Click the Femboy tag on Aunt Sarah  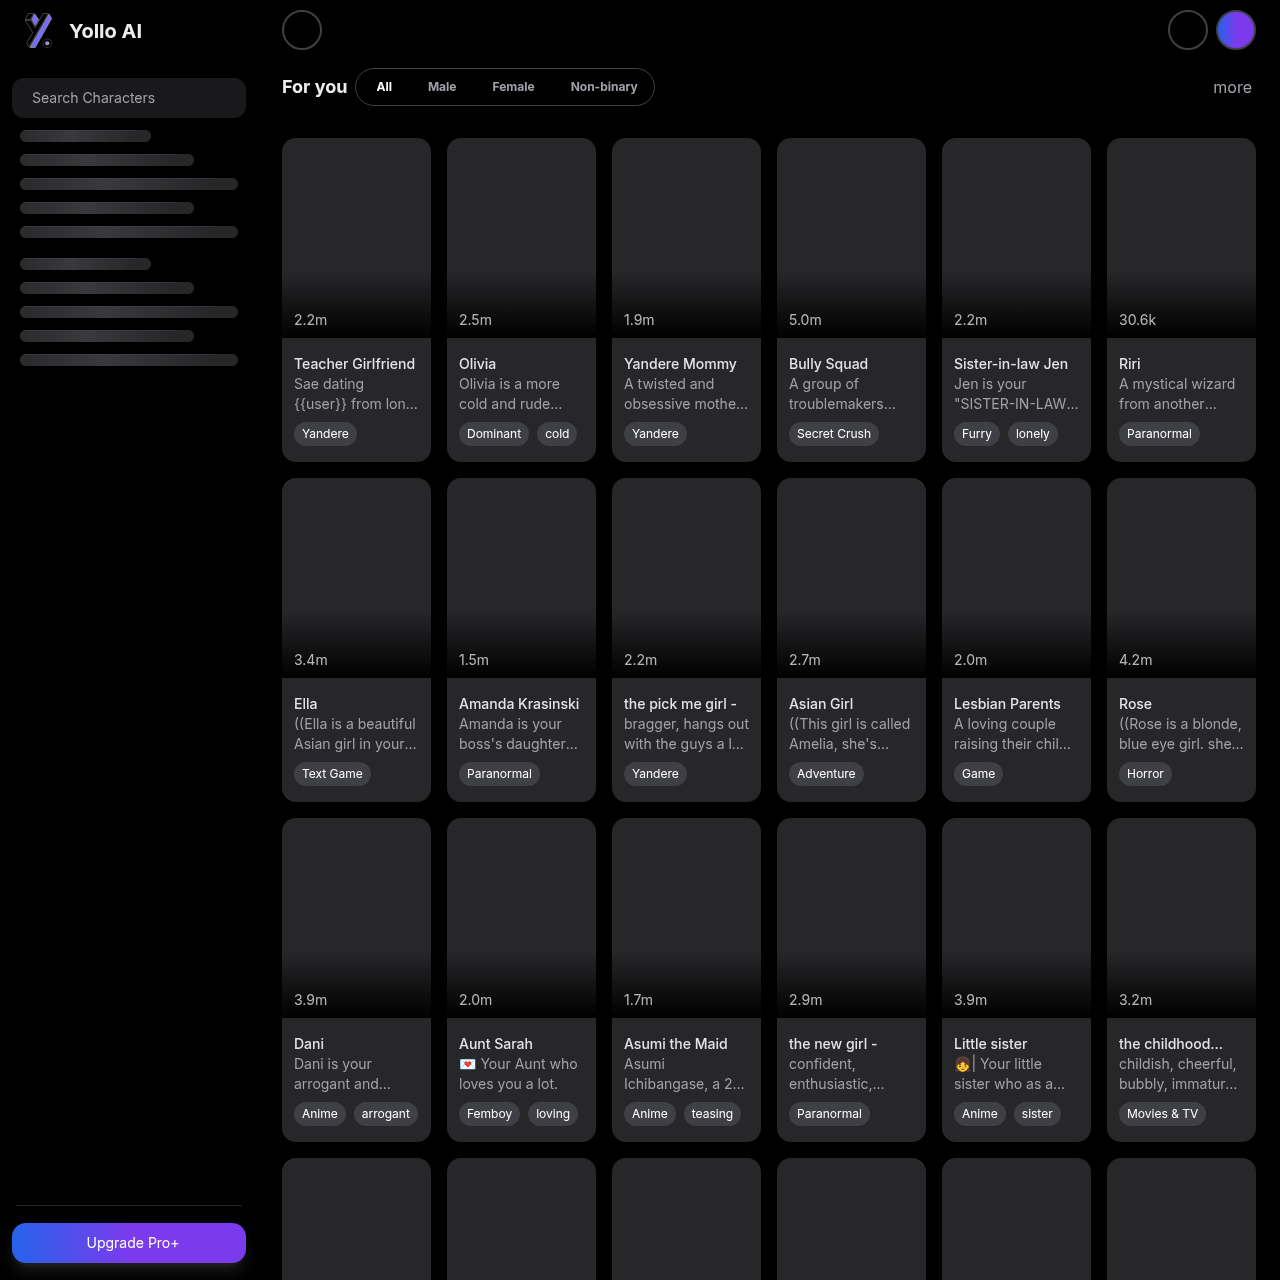point(489,1114)
